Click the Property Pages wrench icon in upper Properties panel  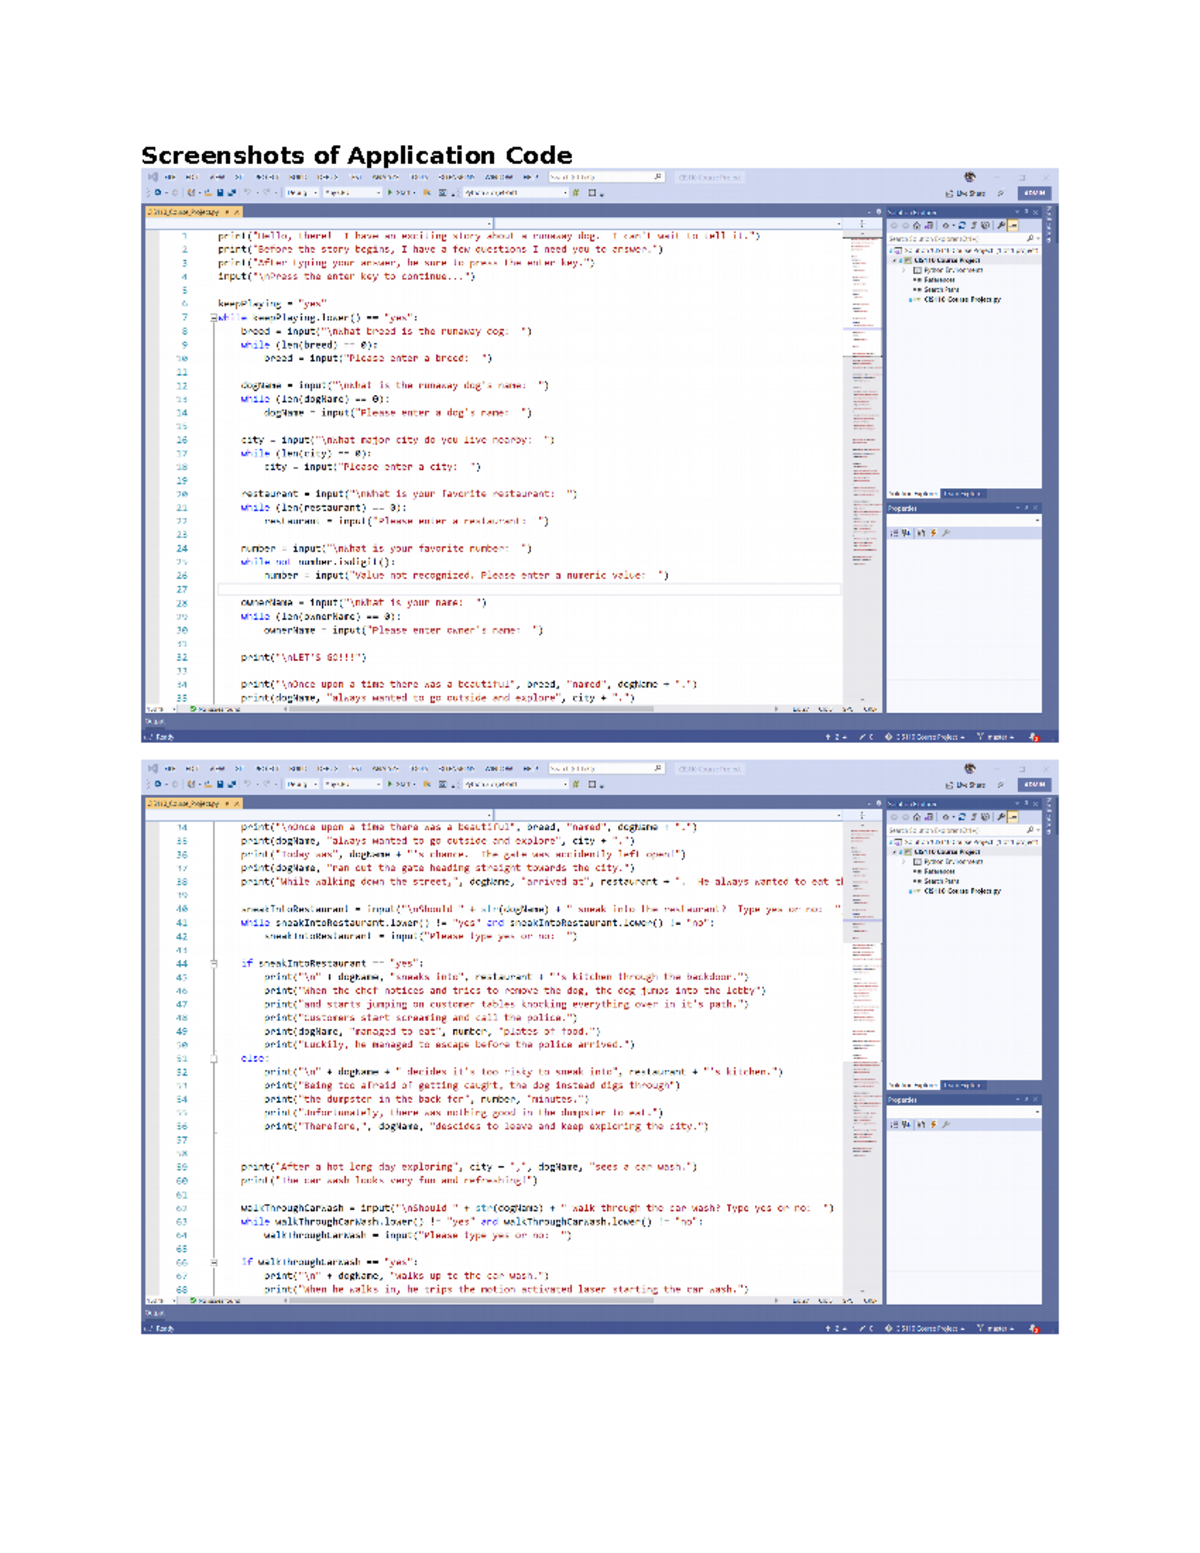946,533
